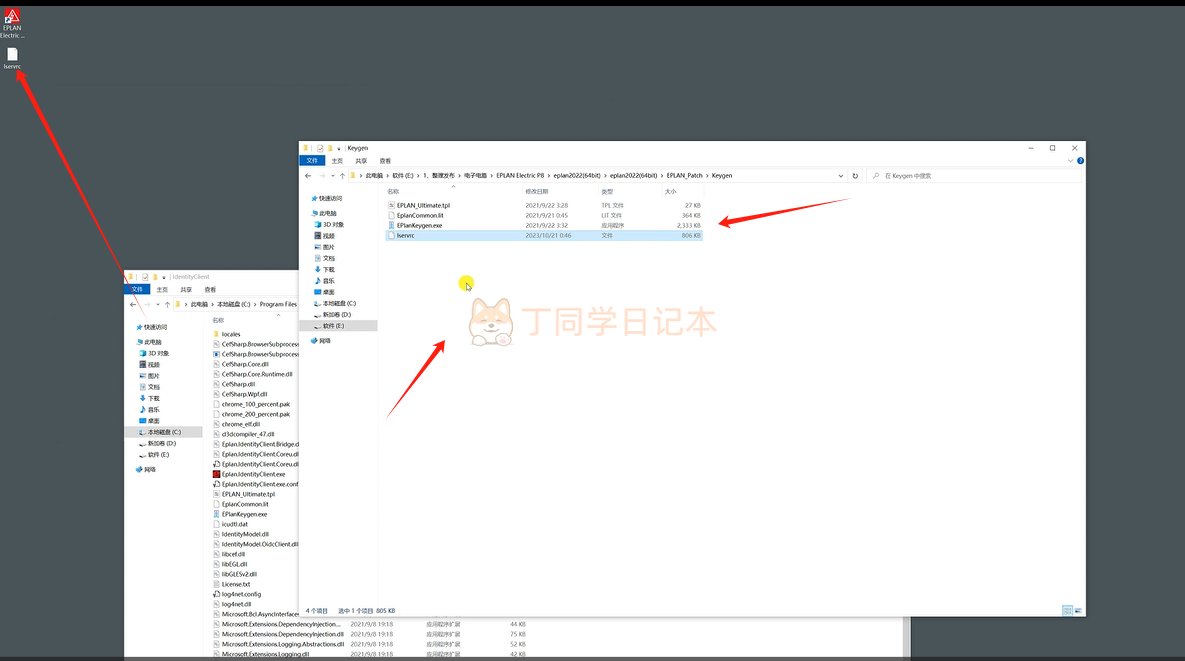Switch to 查看 tab in Keygen window

(x=385, y=161)
